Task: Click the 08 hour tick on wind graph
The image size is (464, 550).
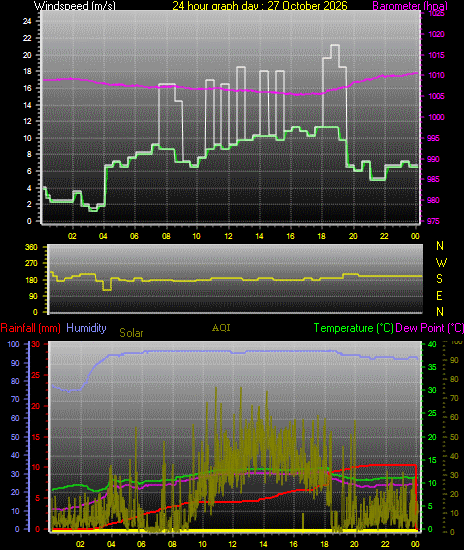Action: [x=166, y=236]
